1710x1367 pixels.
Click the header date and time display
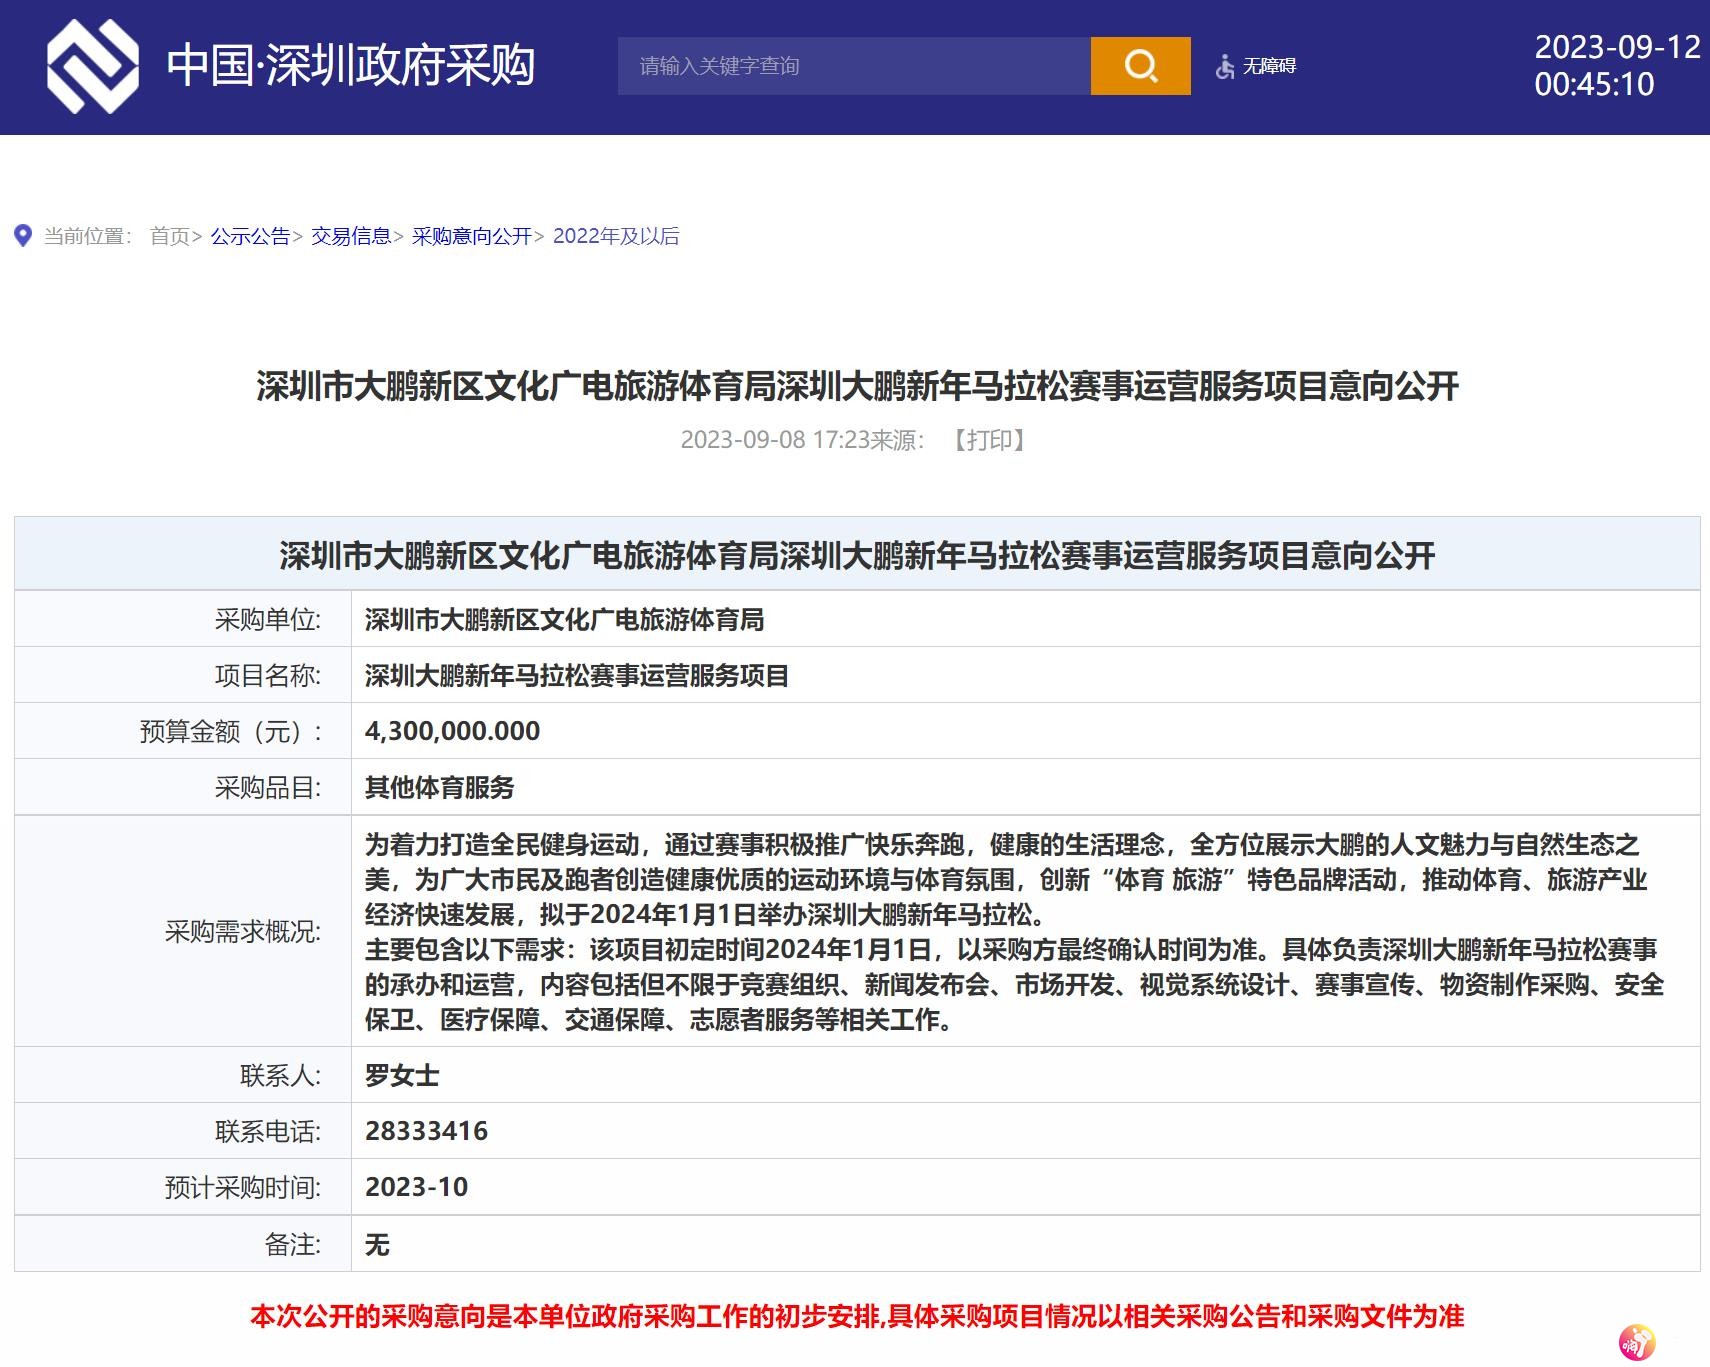coord(1617,66)
